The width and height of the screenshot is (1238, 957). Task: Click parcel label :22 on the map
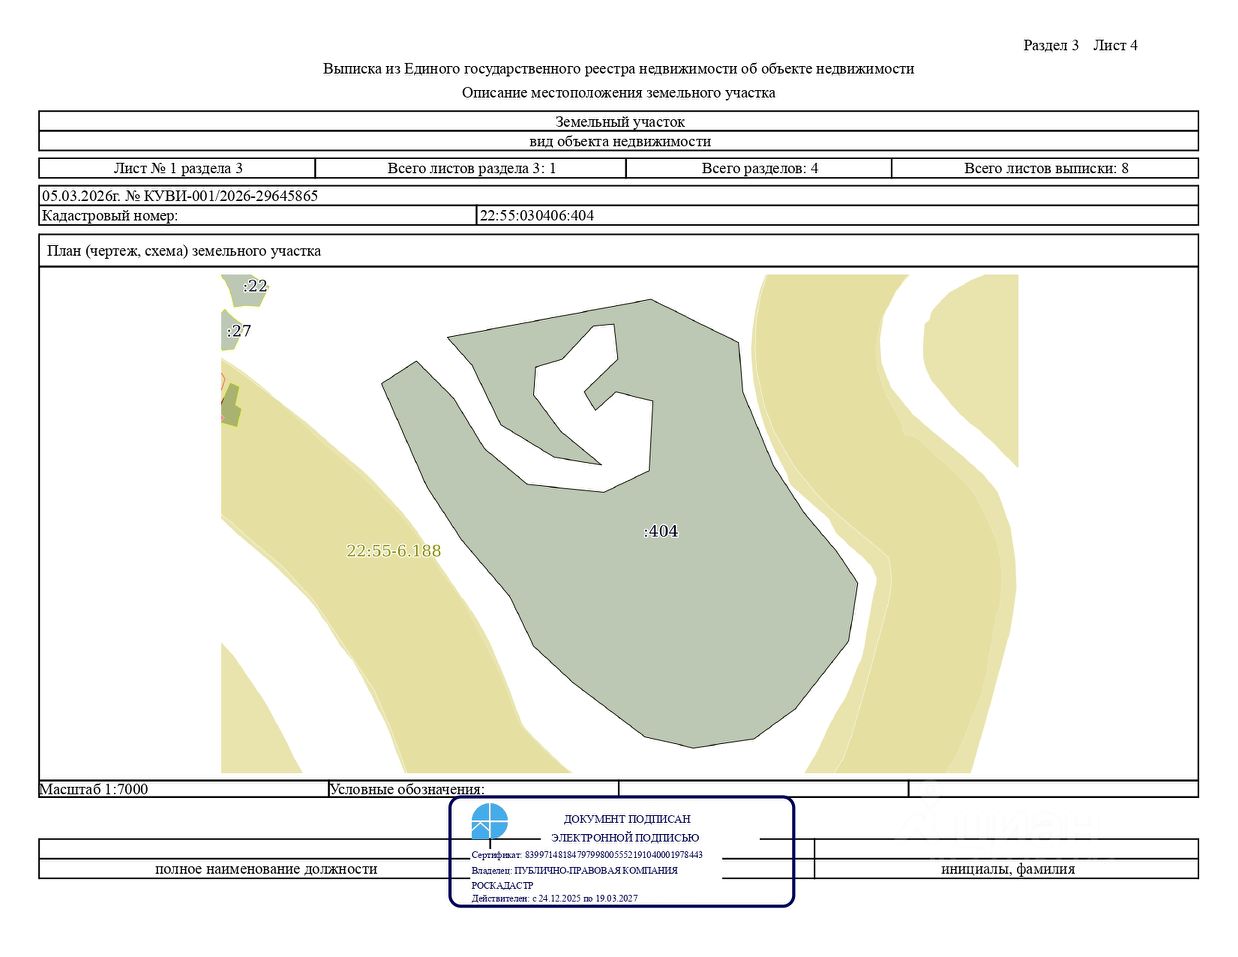[255, 286]
